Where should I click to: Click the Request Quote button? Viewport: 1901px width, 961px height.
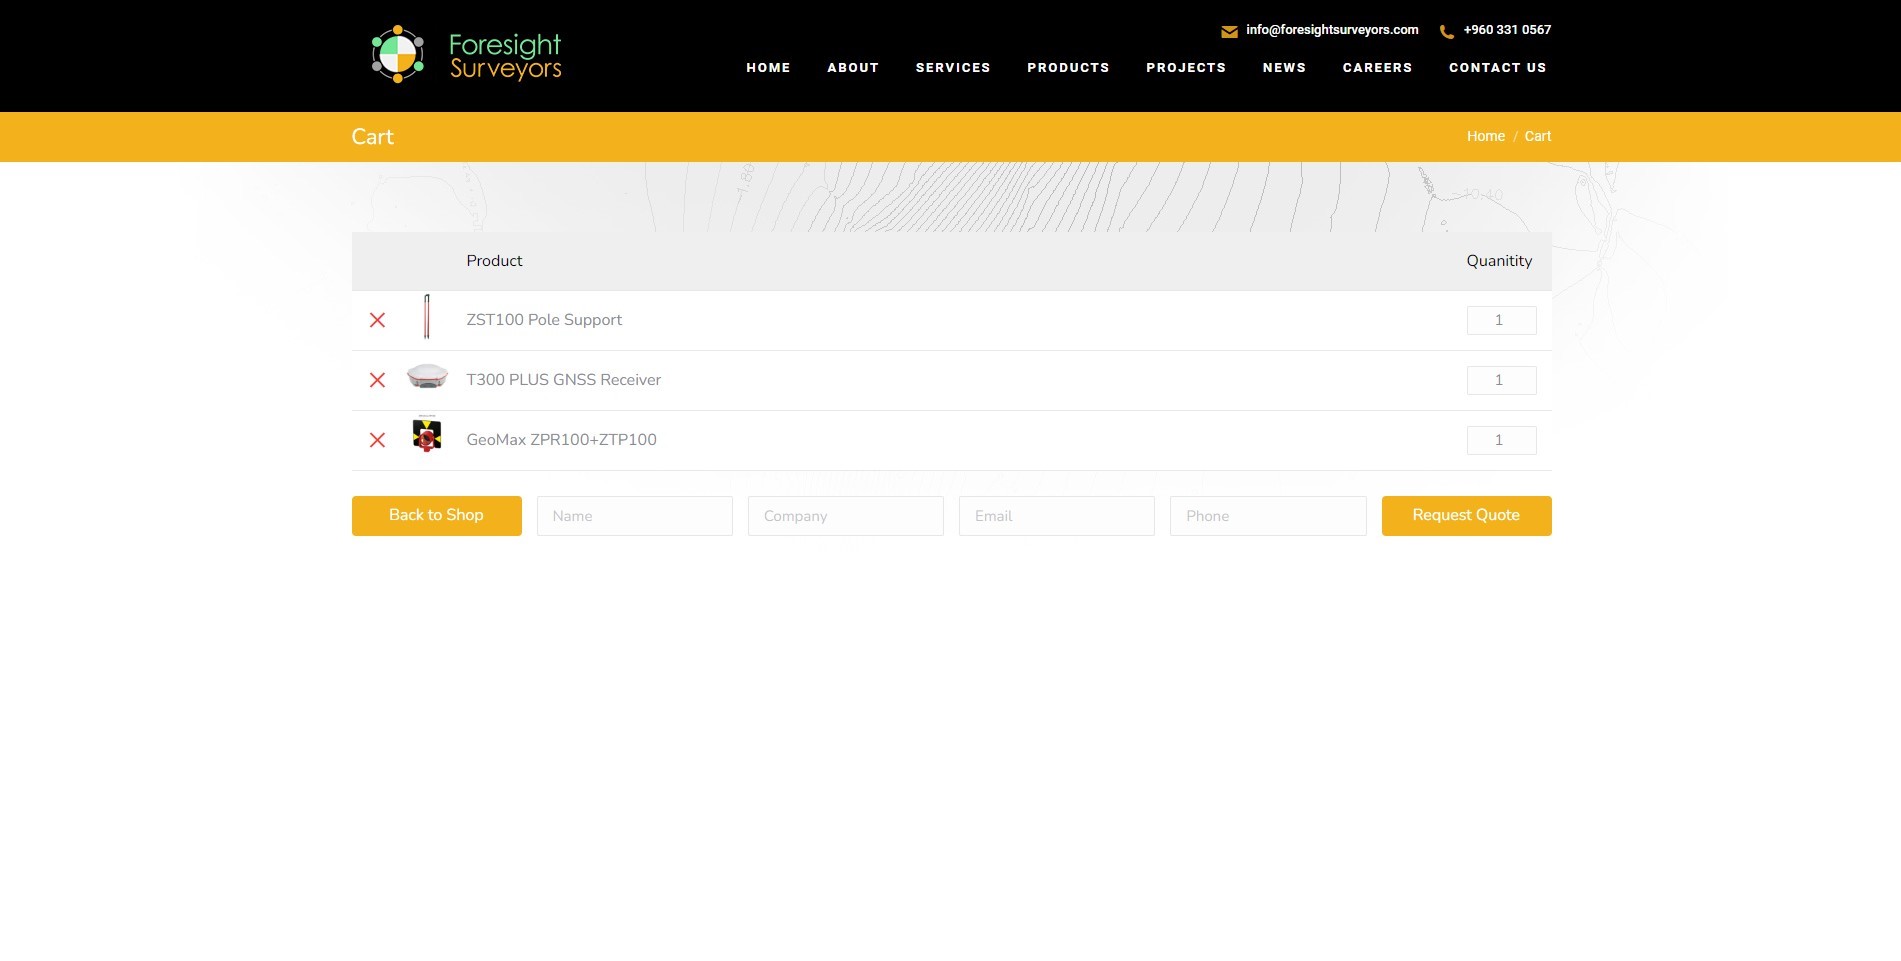point(1466,516)
